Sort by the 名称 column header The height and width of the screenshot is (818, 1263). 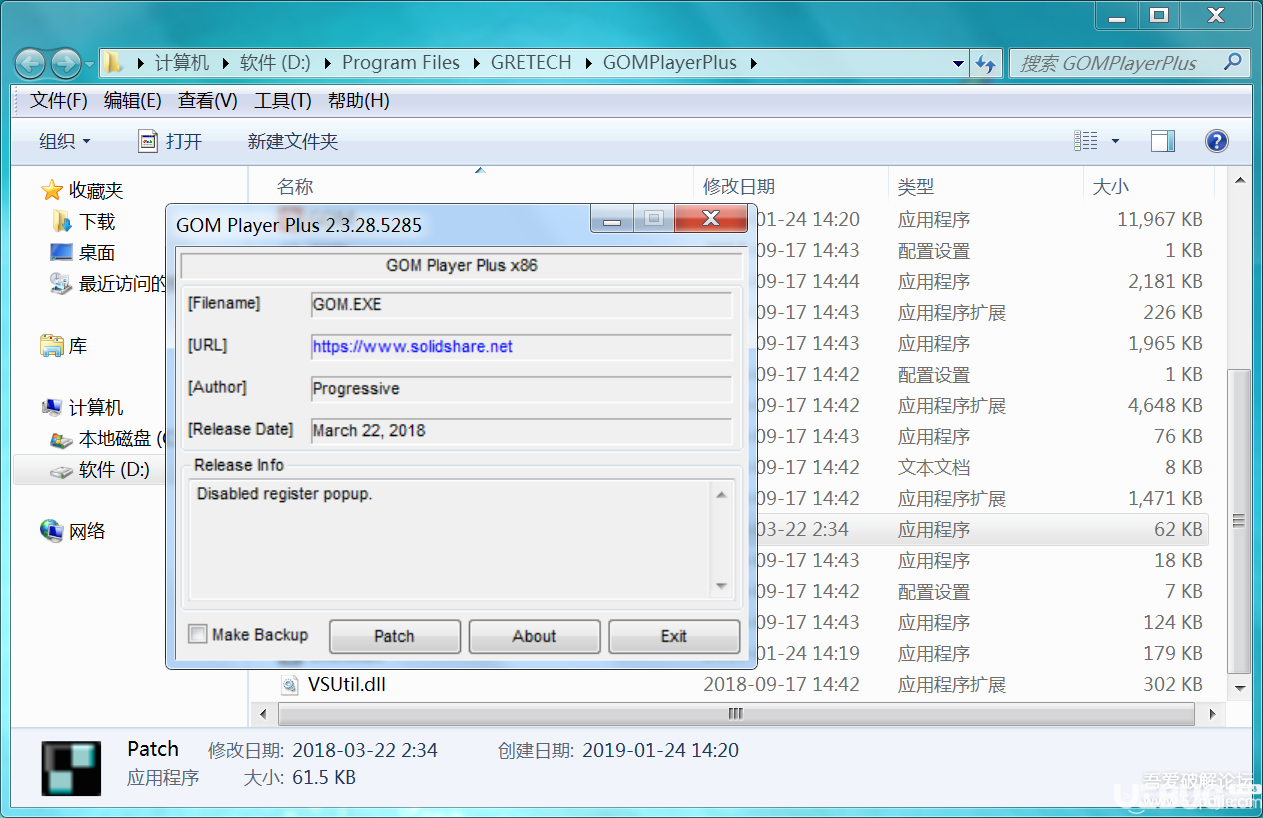295,187
